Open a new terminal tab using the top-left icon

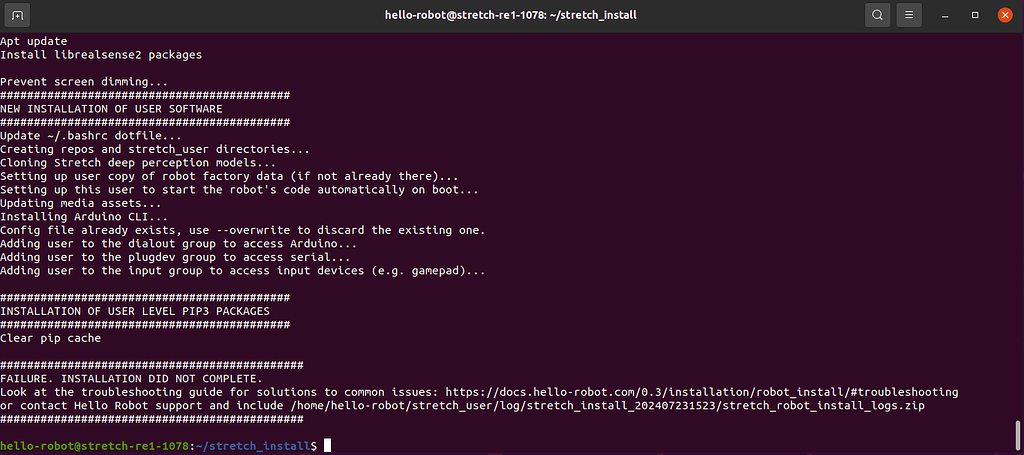(17, 14)
